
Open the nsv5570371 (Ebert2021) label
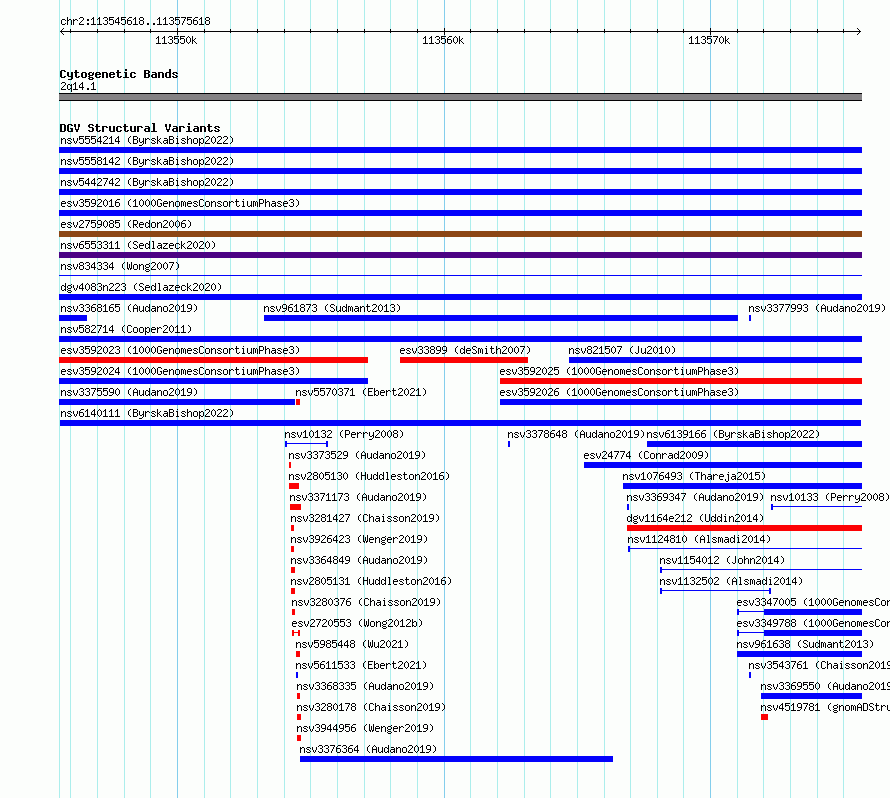point(361,392)
